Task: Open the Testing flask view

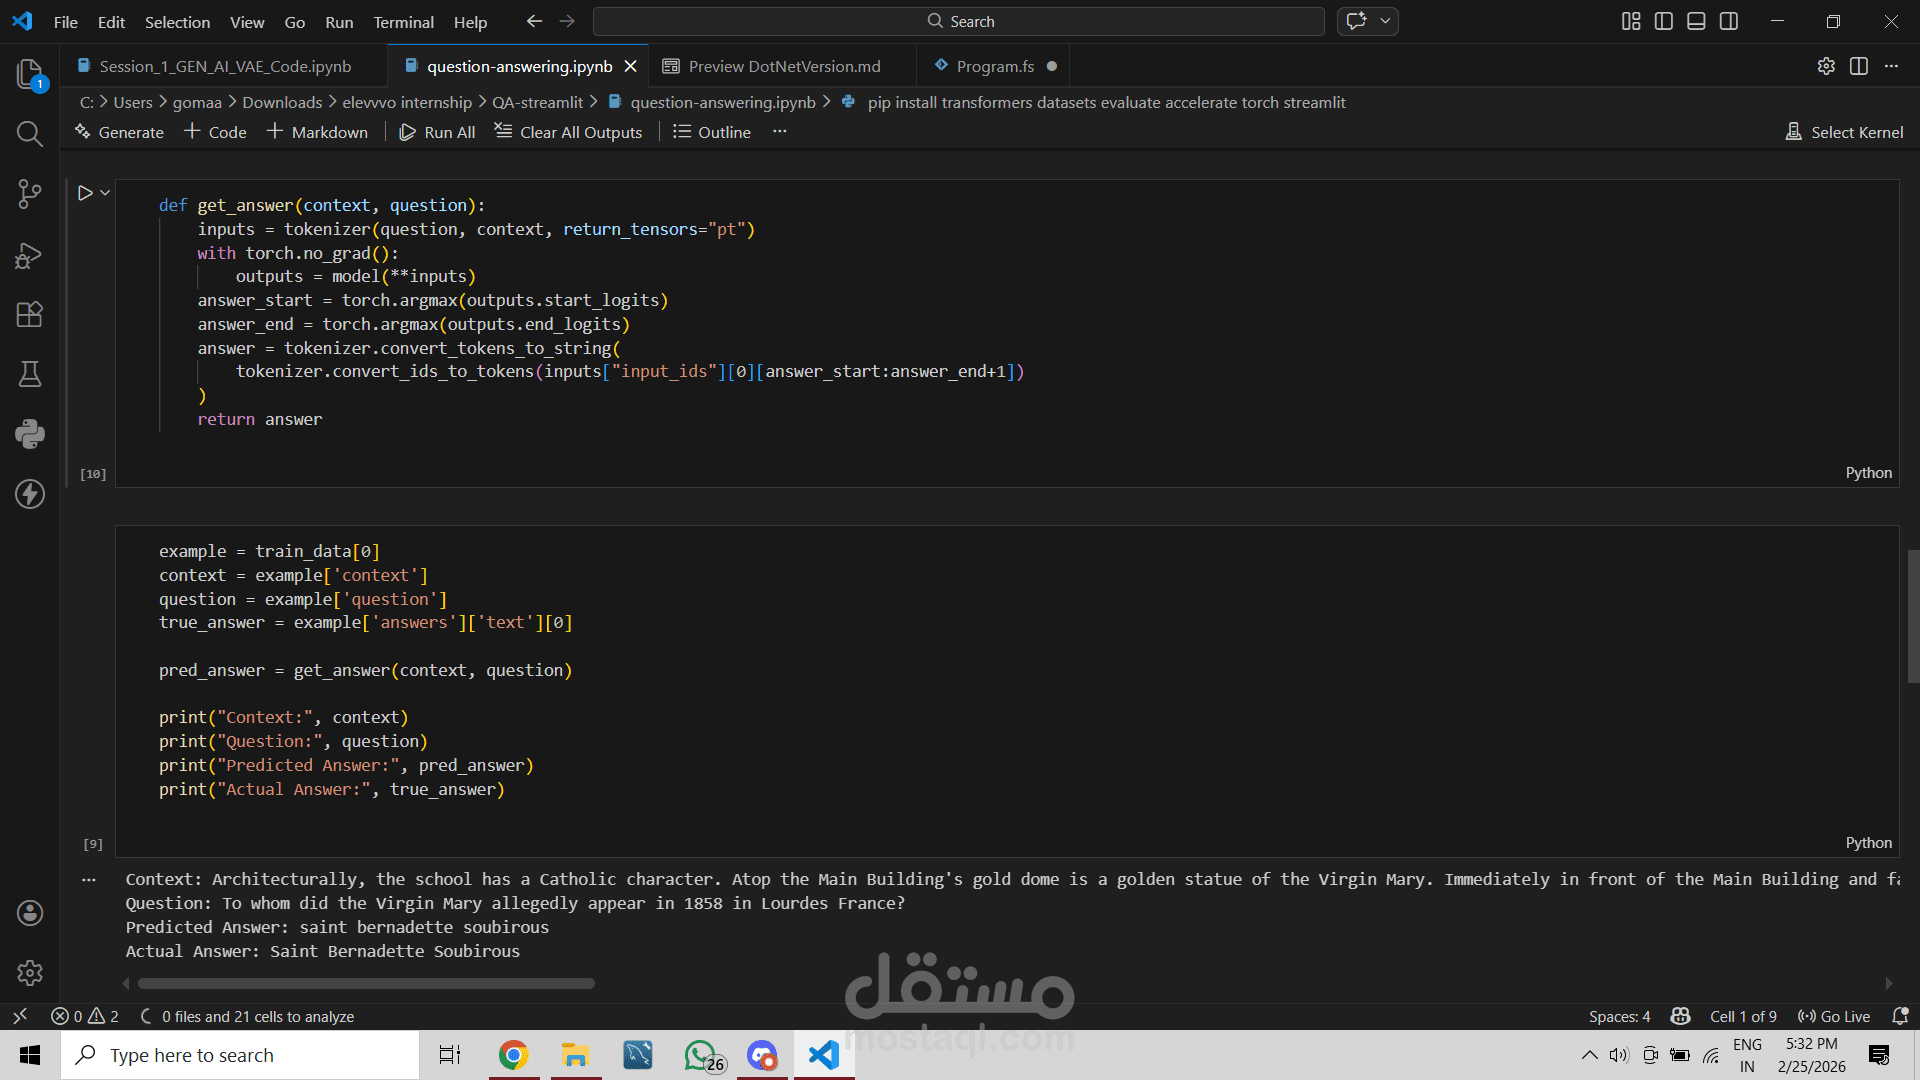Action: point(30,374)
